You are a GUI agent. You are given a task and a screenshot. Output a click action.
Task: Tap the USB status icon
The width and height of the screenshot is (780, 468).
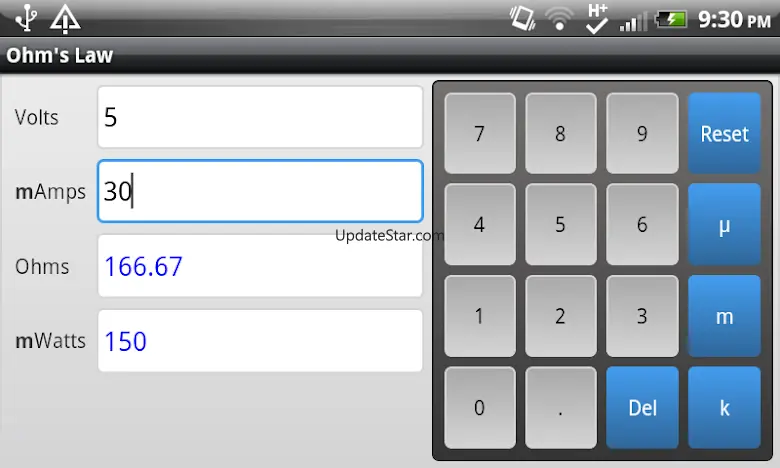[25, 18]
